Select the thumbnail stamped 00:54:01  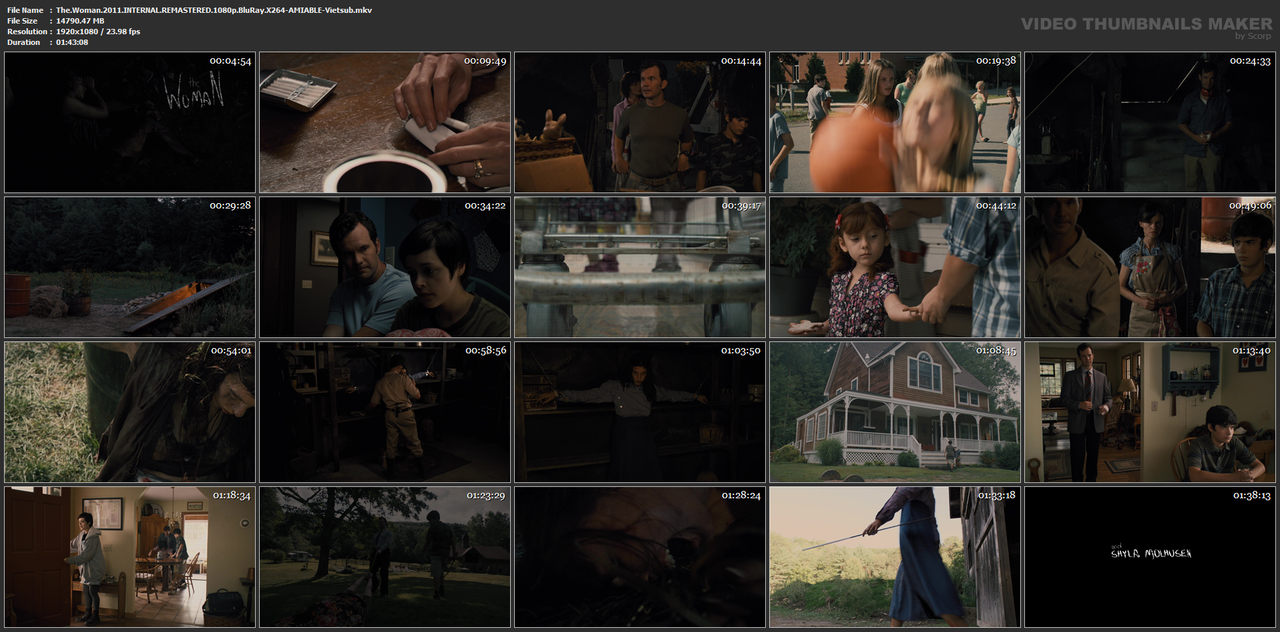[x=130, y=412]
